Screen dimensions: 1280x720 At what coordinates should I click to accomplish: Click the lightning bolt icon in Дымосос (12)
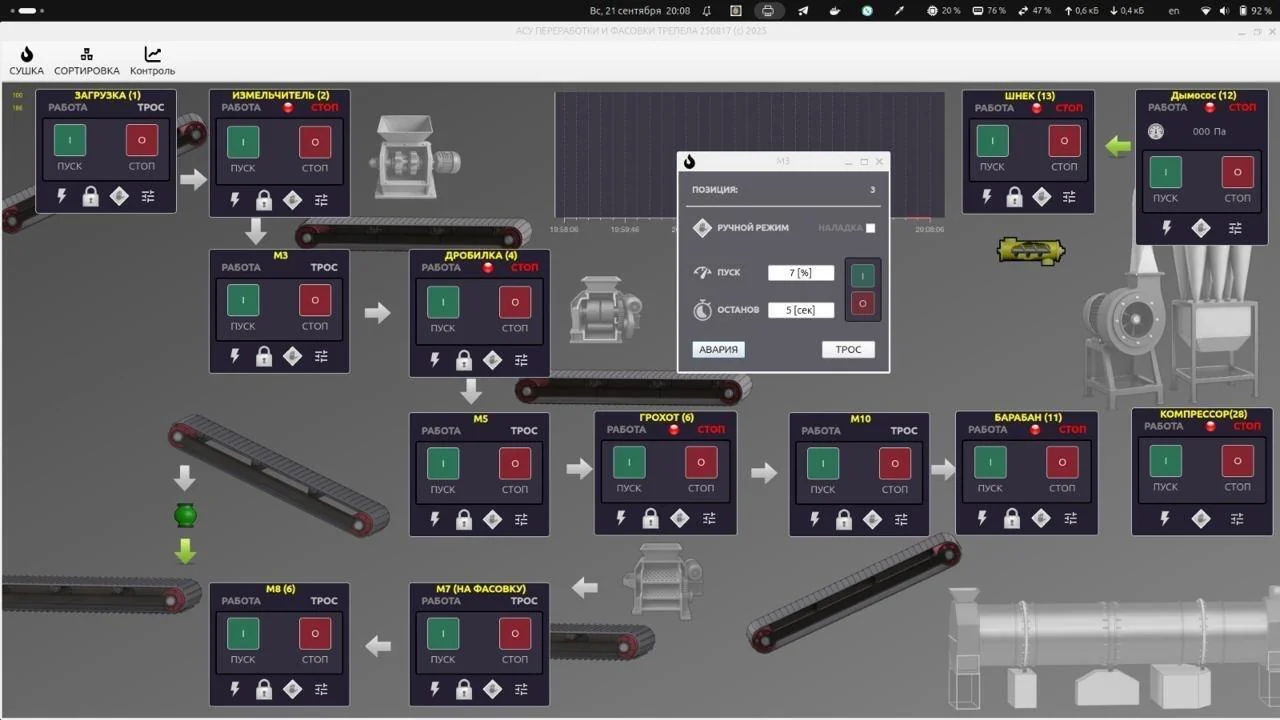point(1166,228)
